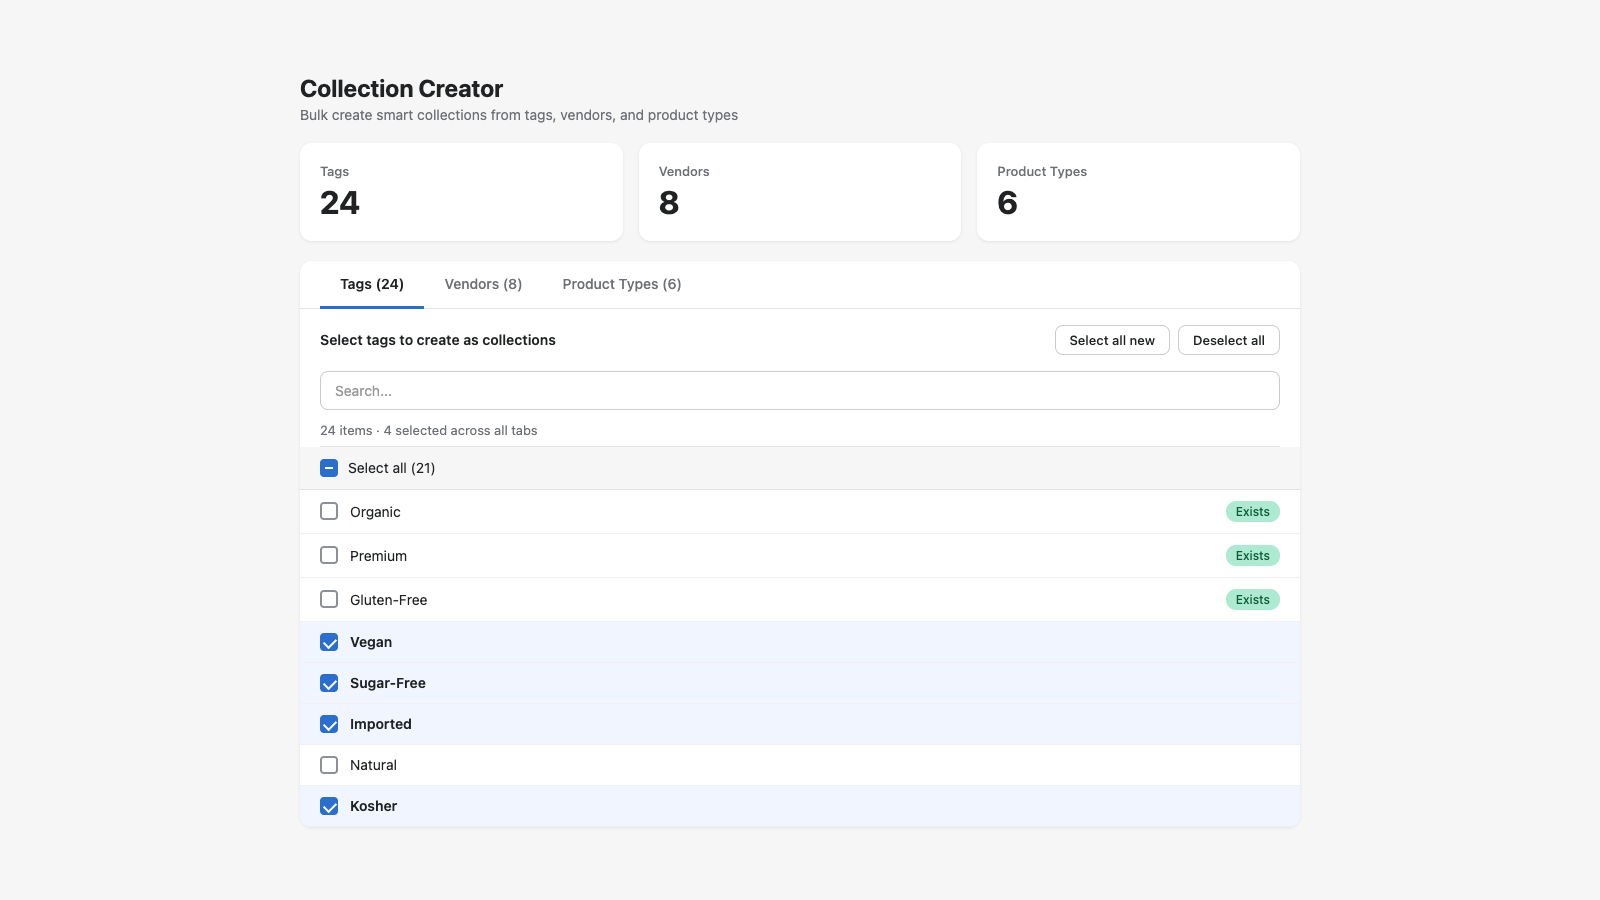Click the Deselect all button
The height and width of the screenshot is (900, 1600).
pyautogui.click(x=1228, y=340)
